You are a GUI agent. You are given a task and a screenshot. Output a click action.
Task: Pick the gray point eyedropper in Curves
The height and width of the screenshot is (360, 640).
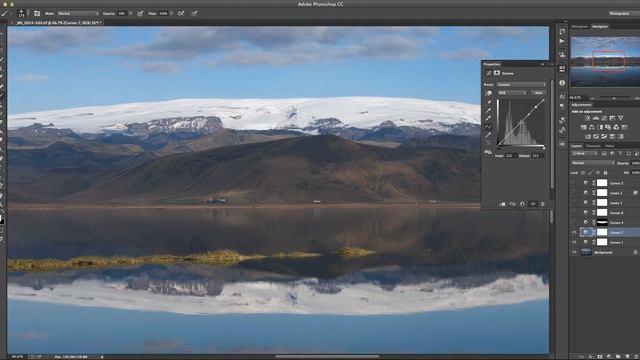coord(489,110)
